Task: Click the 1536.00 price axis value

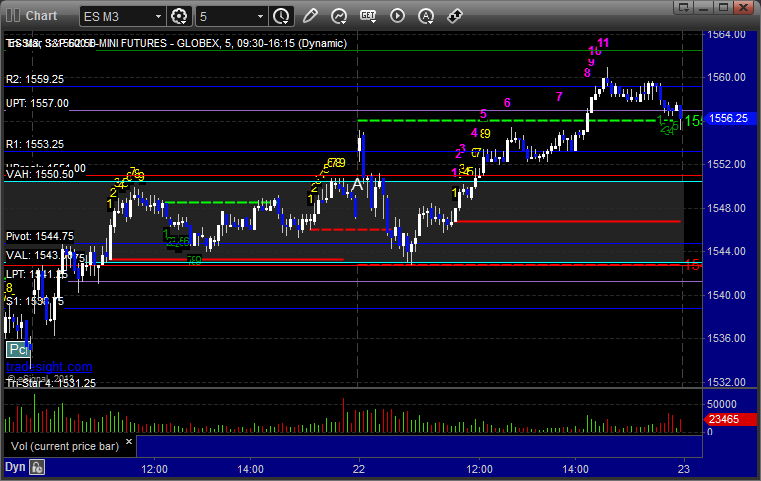Action: click(726, 338)
